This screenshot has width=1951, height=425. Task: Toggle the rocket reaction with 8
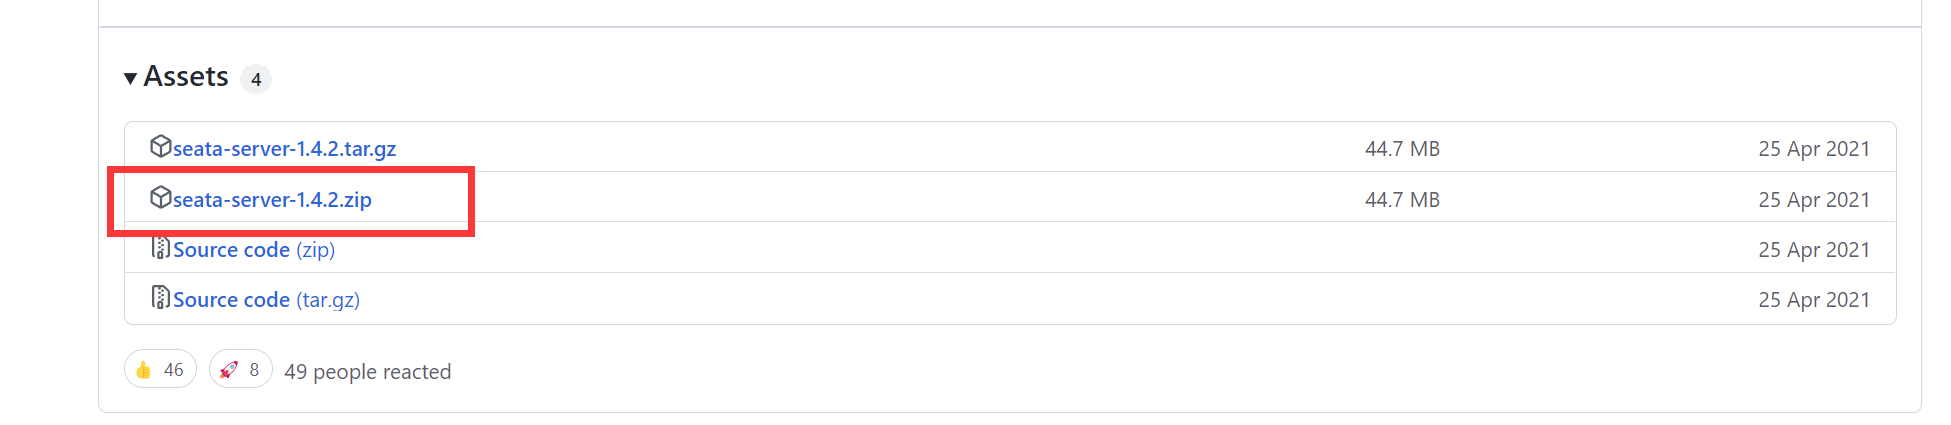pos(241,369)
